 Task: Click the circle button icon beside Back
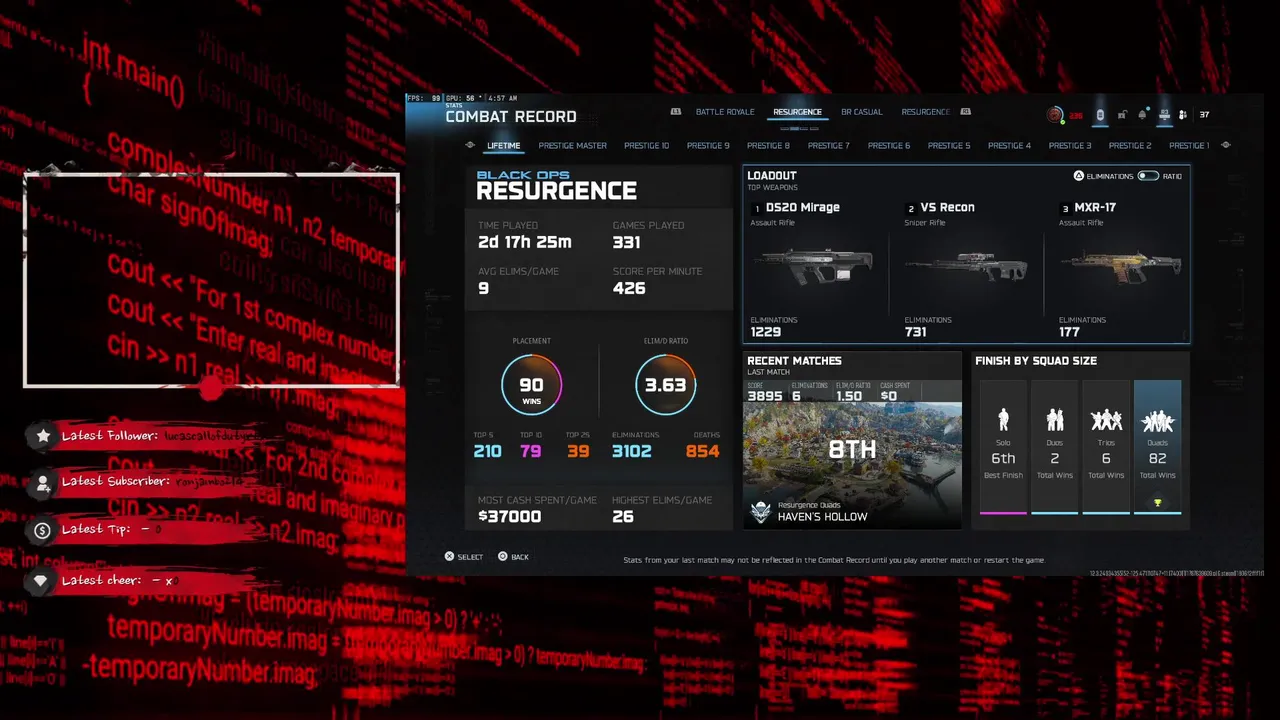[x=502, y=556]
